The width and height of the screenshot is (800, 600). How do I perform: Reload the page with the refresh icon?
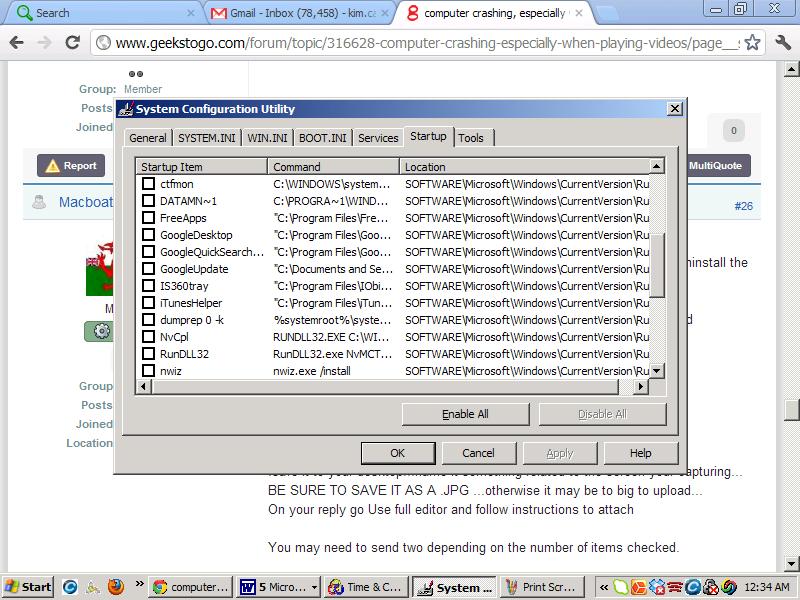click(72, 42)
